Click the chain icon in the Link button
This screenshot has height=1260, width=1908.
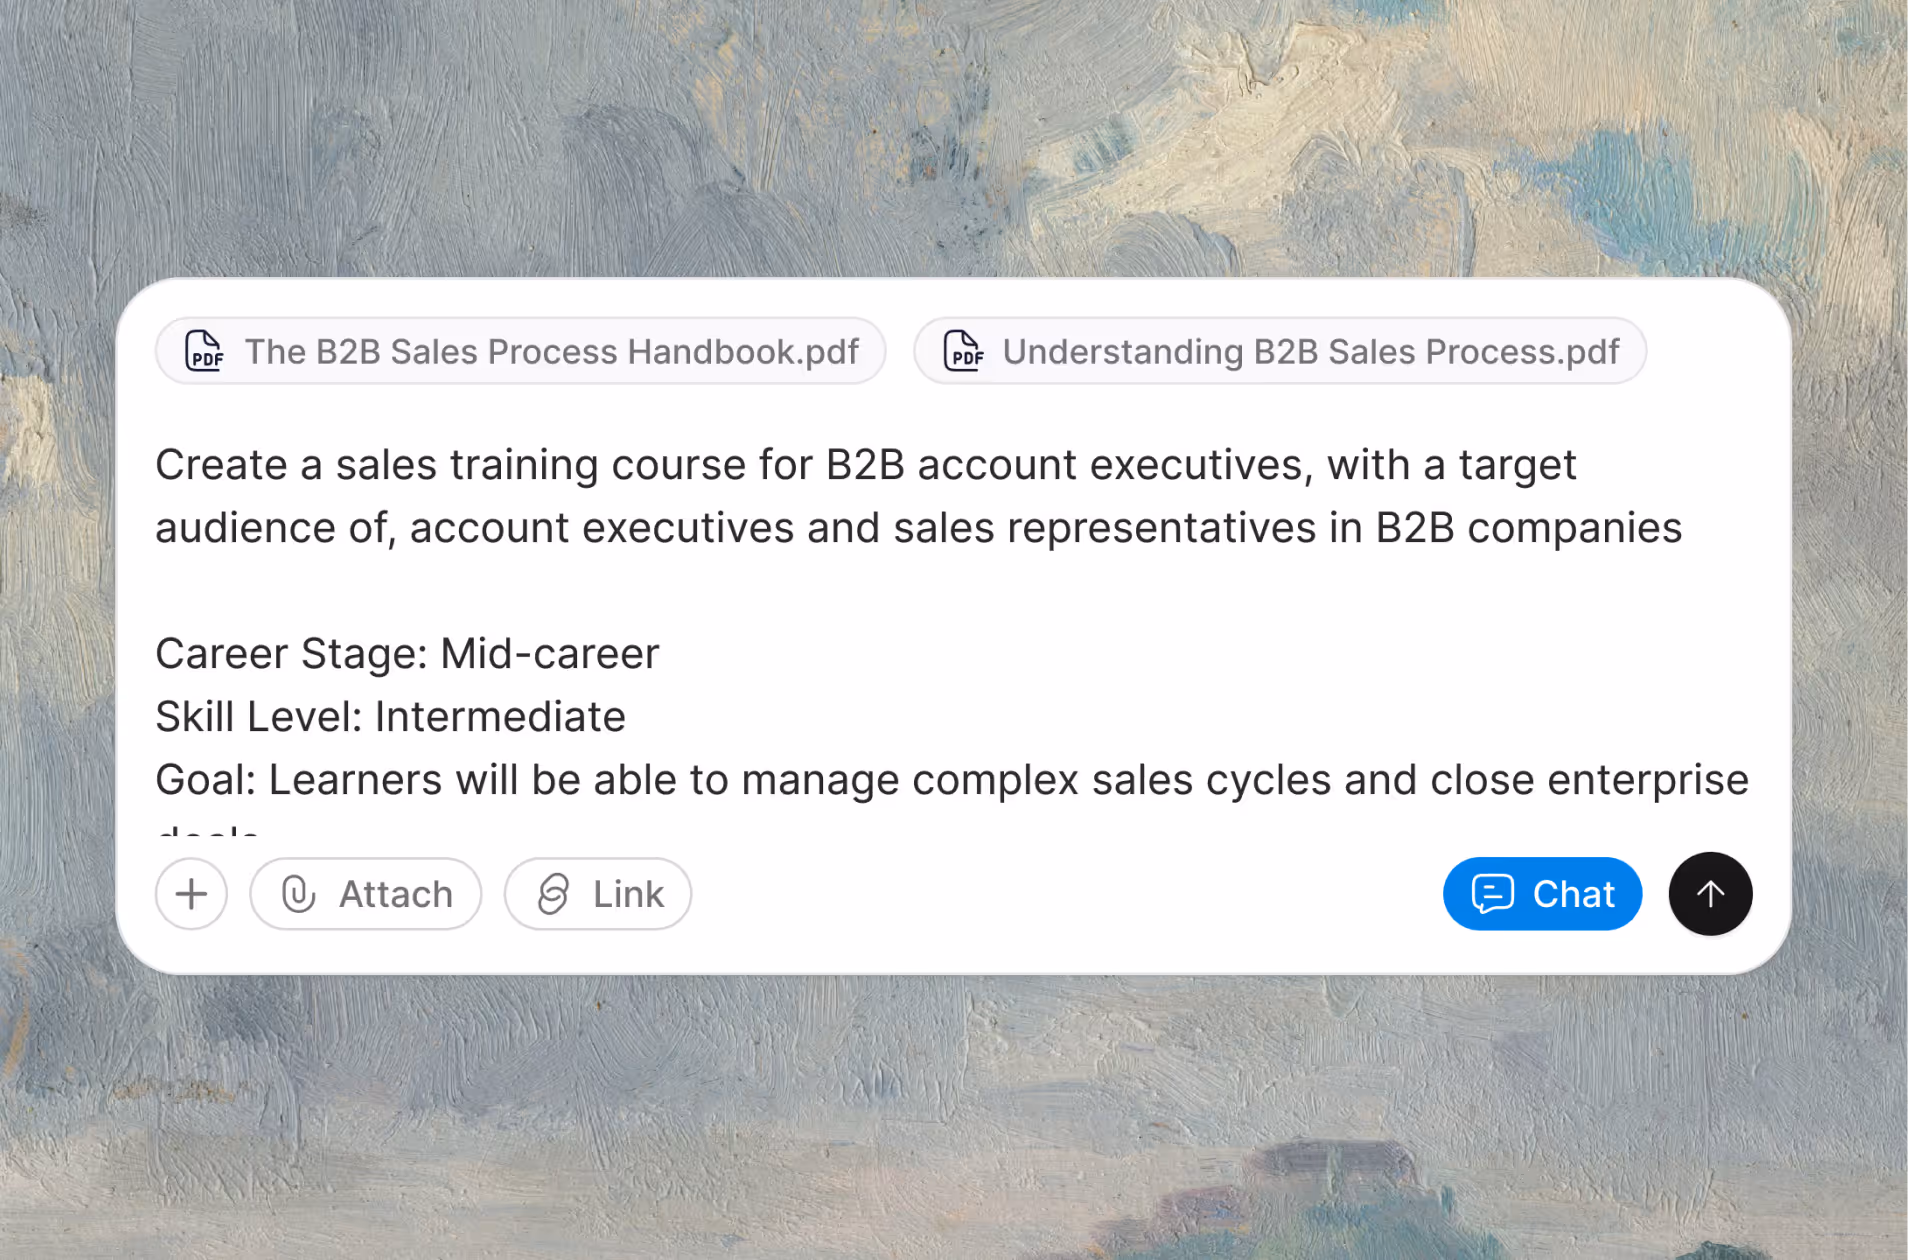tap(553, 894)
